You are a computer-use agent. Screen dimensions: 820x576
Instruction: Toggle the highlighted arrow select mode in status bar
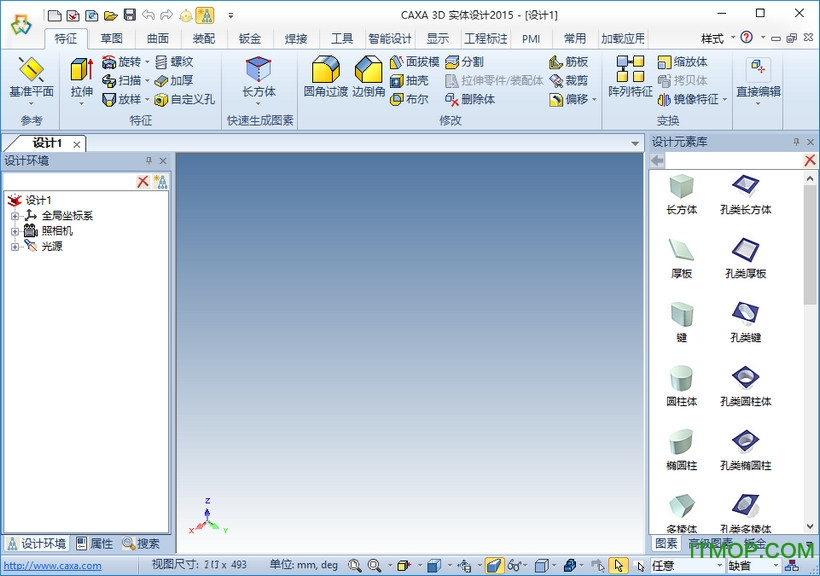[x=618, y=565]
